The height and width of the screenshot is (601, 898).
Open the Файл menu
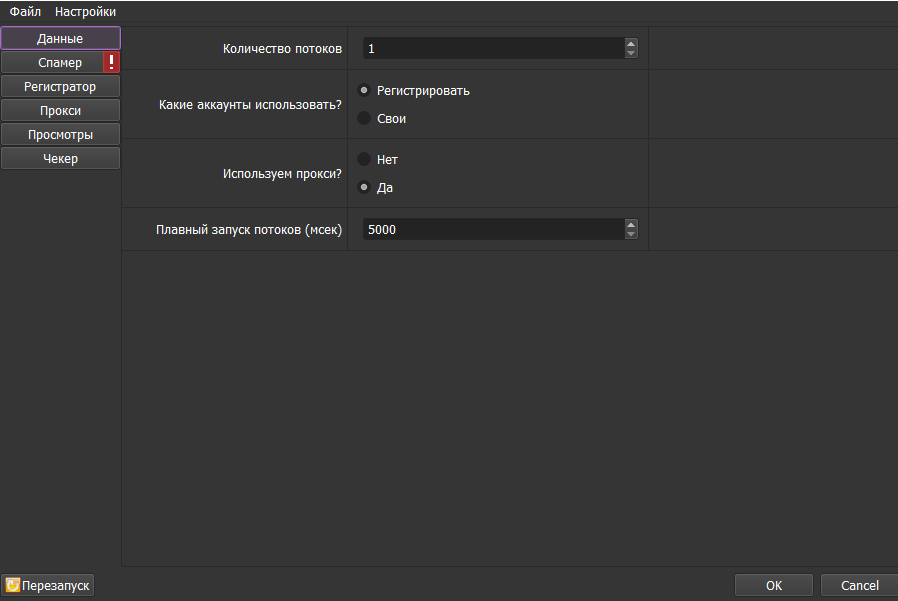25,11
